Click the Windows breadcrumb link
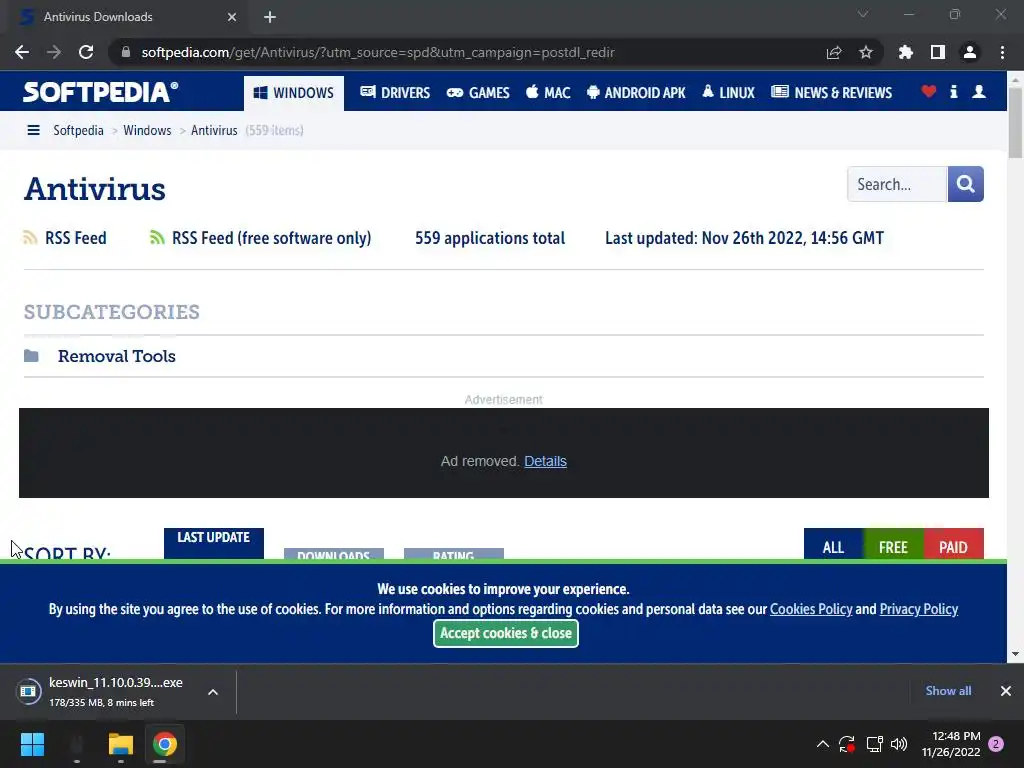 [x=147, y=131]
